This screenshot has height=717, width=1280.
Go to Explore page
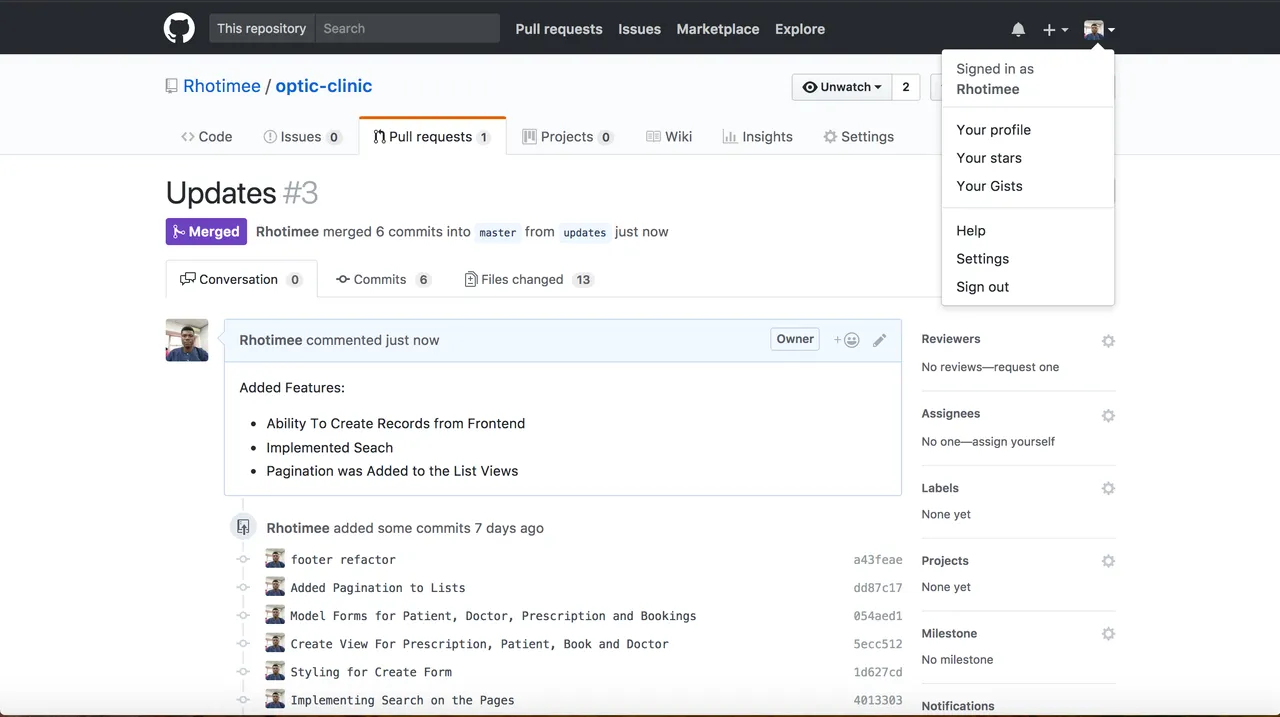click(x=800, y=29)
